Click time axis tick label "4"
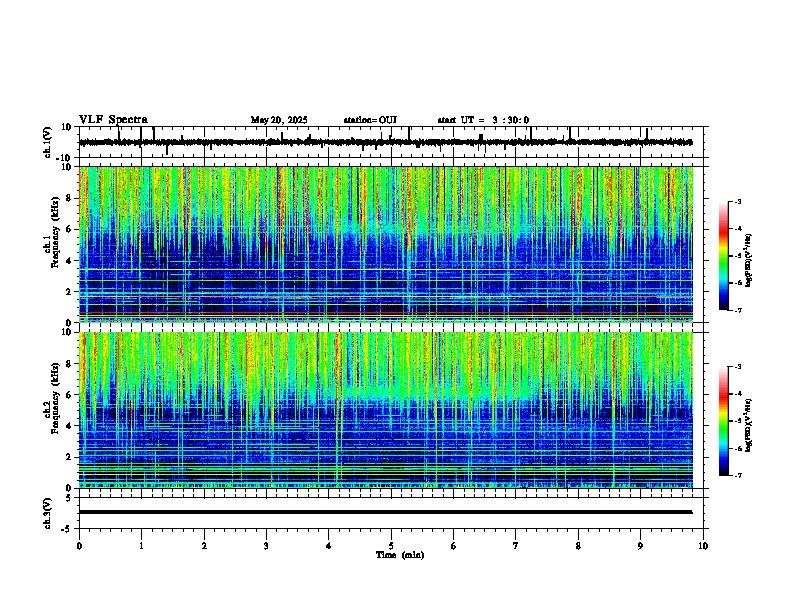Viewport: 792px width, 612px height. (329, 546)
